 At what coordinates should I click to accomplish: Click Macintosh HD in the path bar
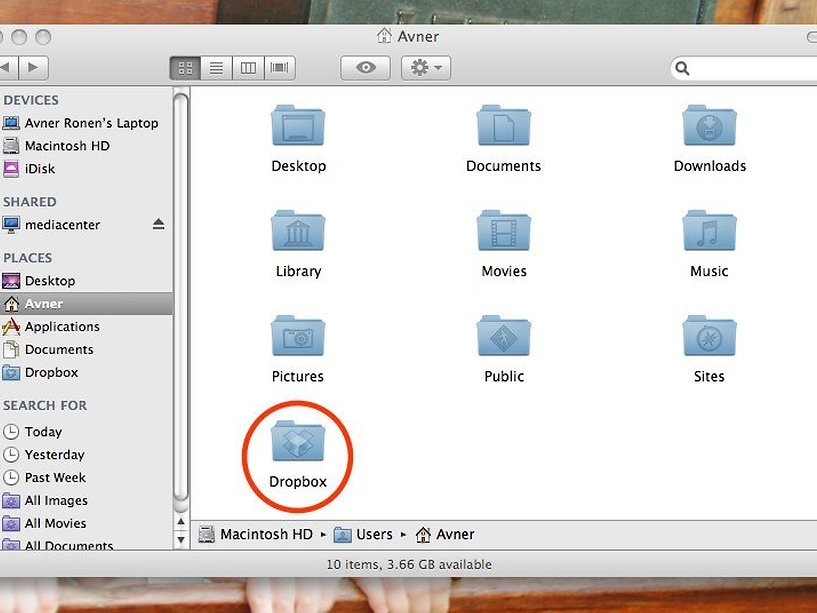tap(256, 534)
